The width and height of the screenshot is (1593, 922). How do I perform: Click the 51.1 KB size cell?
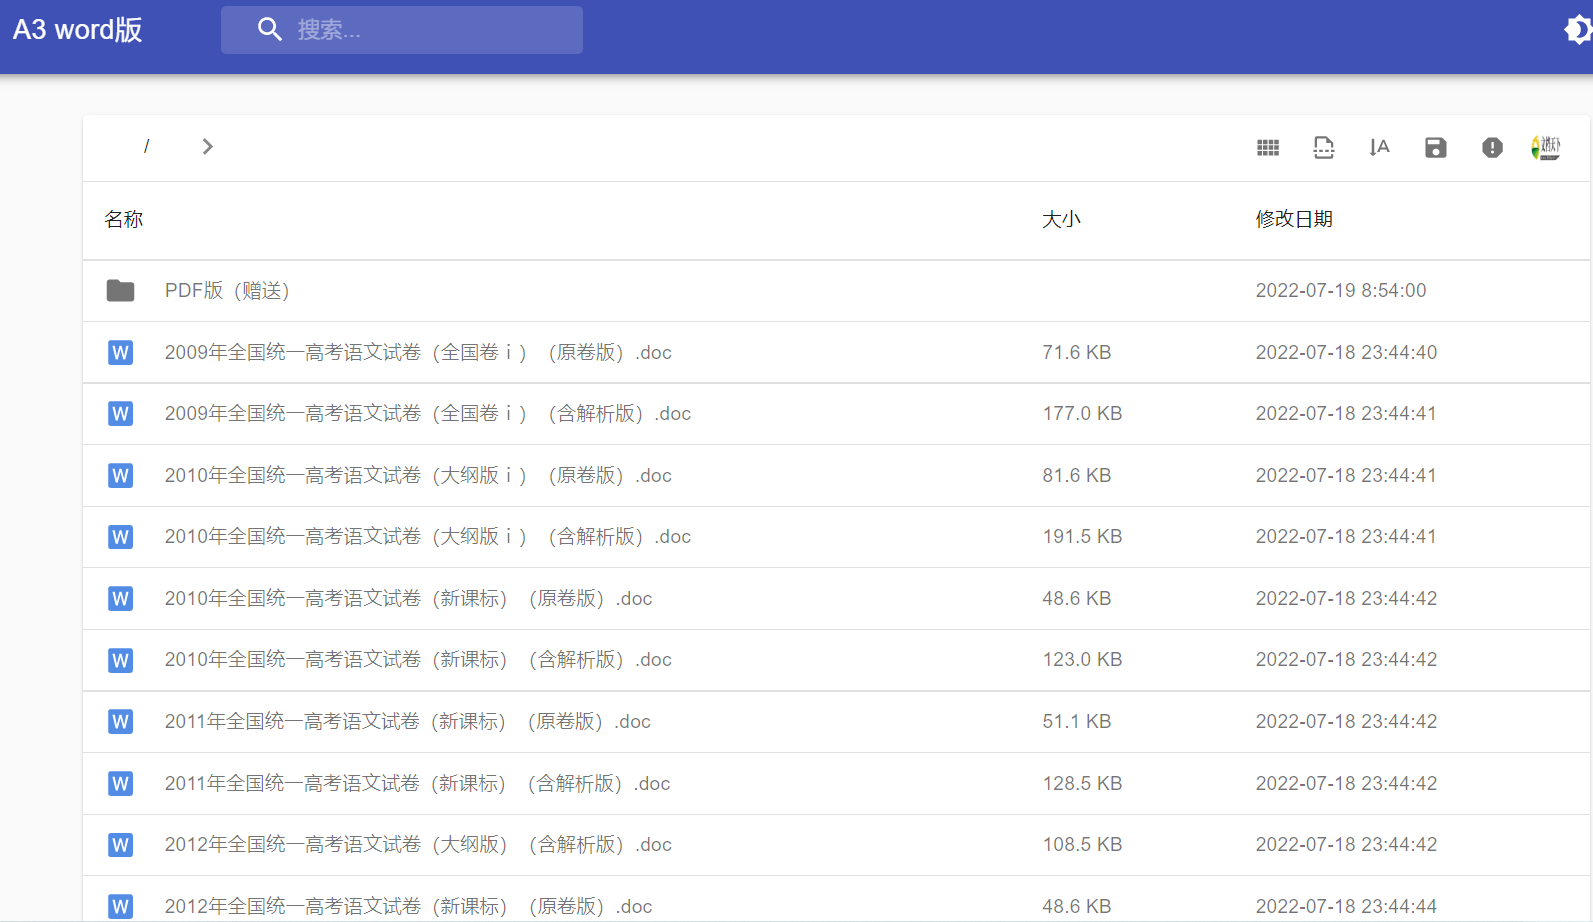click(1077, 722)
